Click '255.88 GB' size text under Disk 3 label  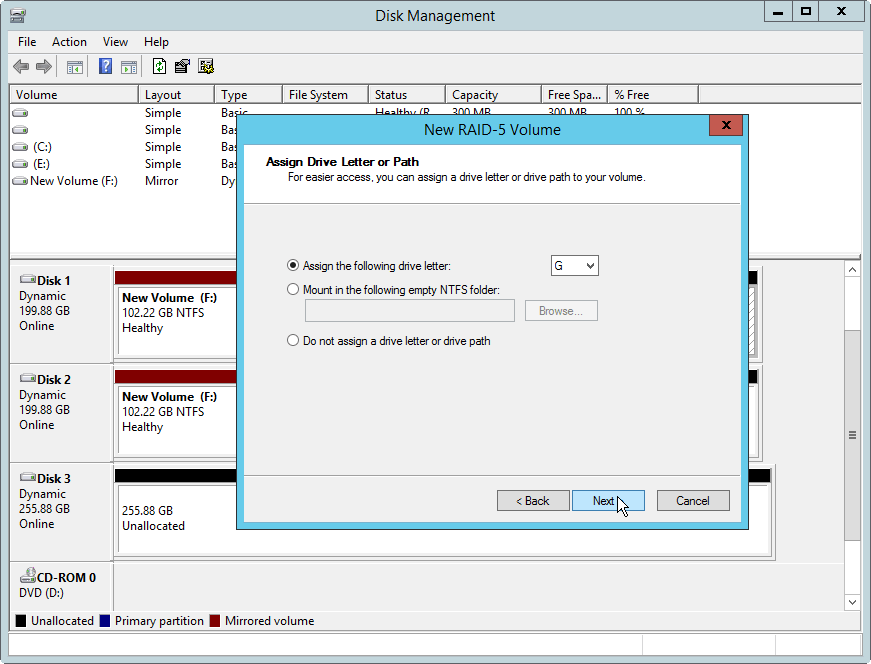click(44, 508)
